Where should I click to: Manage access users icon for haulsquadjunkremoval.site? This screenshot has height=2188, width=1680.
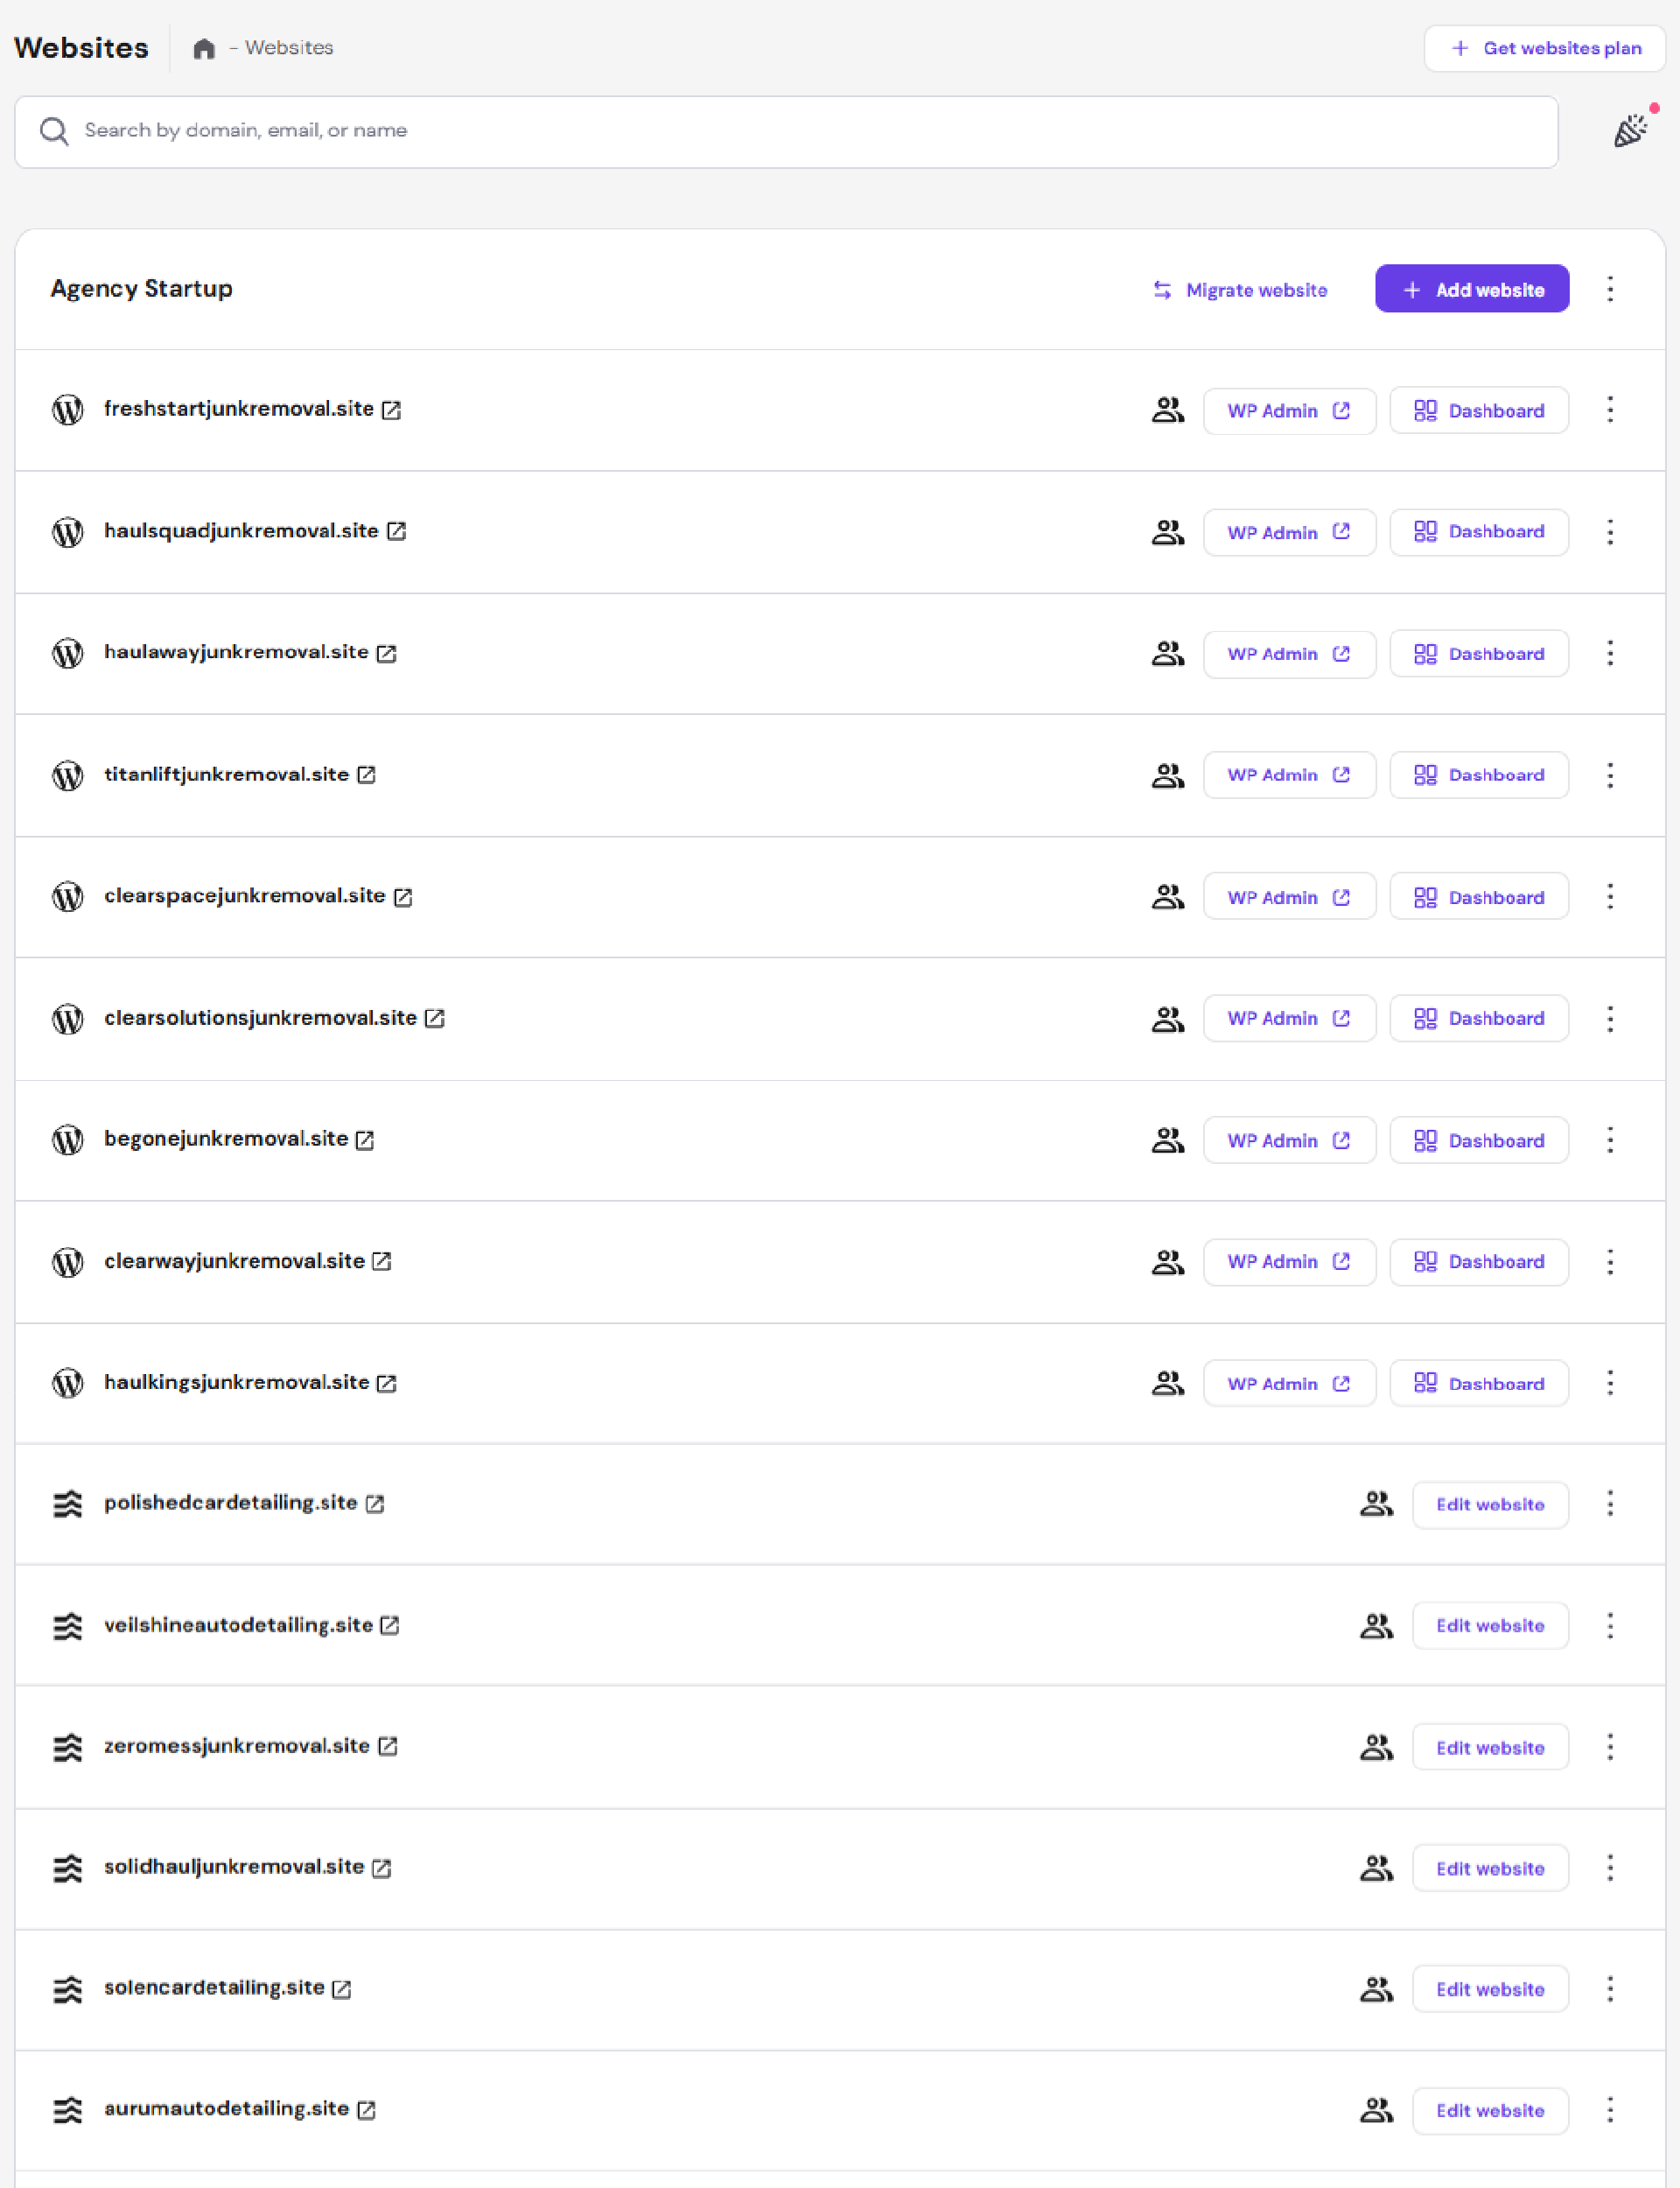coord(1167,532)
